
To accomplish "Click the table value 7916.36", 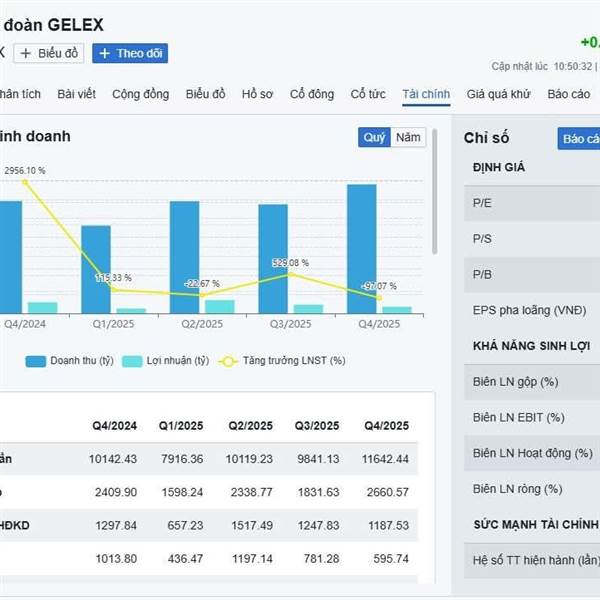I will [182, 459].
